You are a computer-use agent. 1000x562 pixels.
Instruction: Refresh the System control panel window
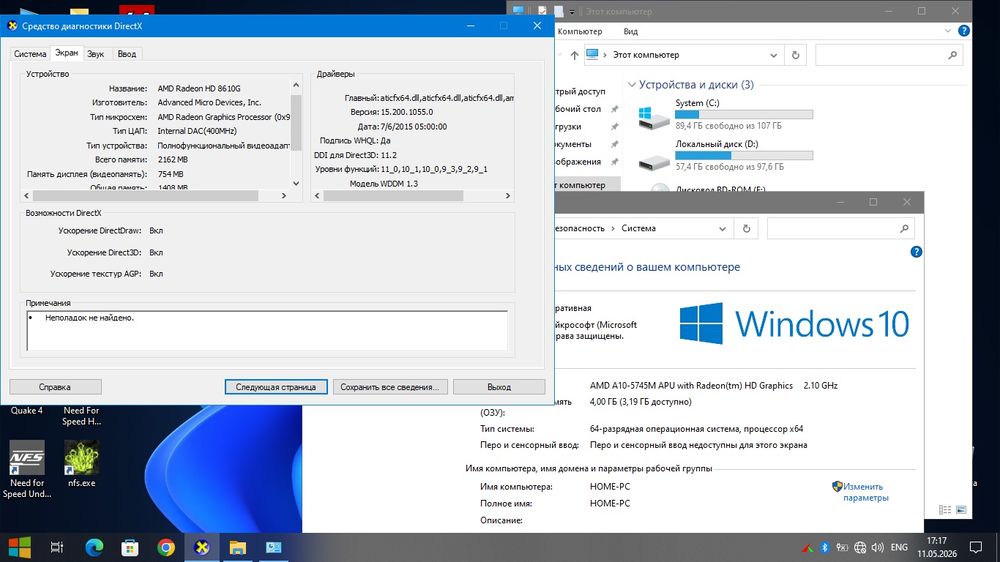tap(746, 229)
